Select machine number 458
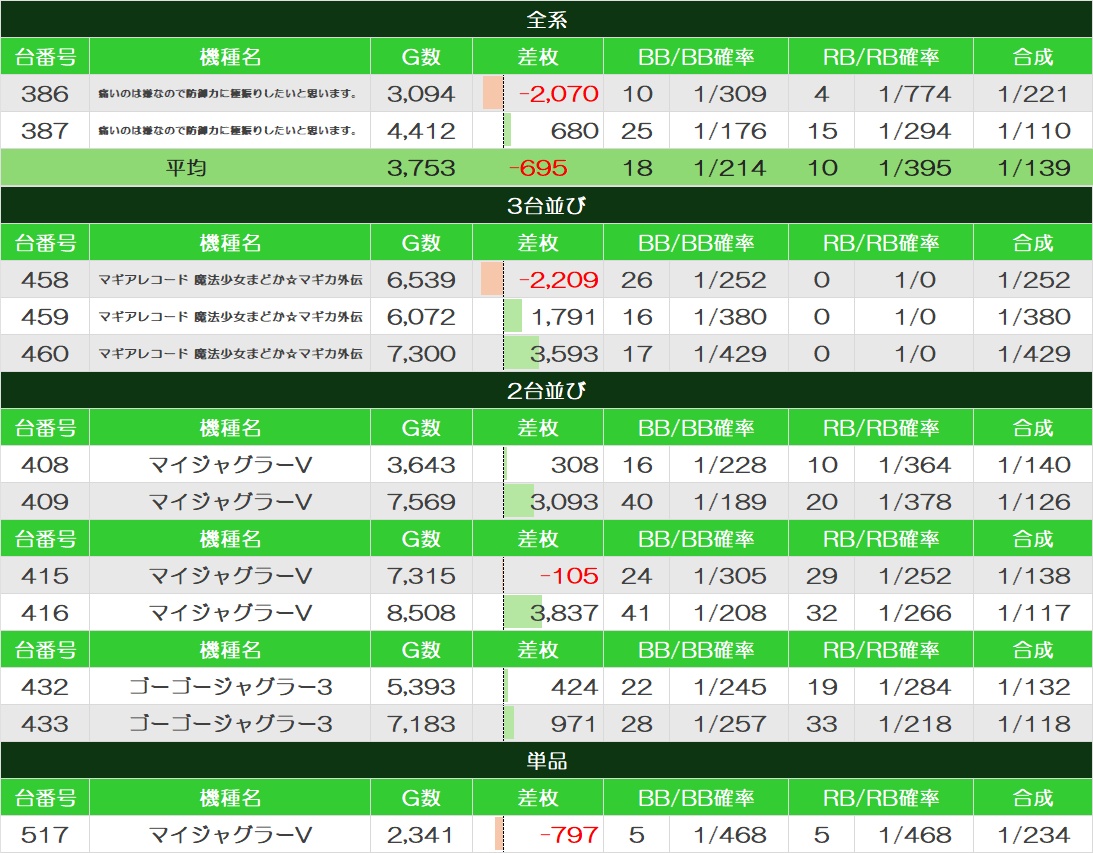The width and height of the screenshot is (1093, 853). point(45,279)
